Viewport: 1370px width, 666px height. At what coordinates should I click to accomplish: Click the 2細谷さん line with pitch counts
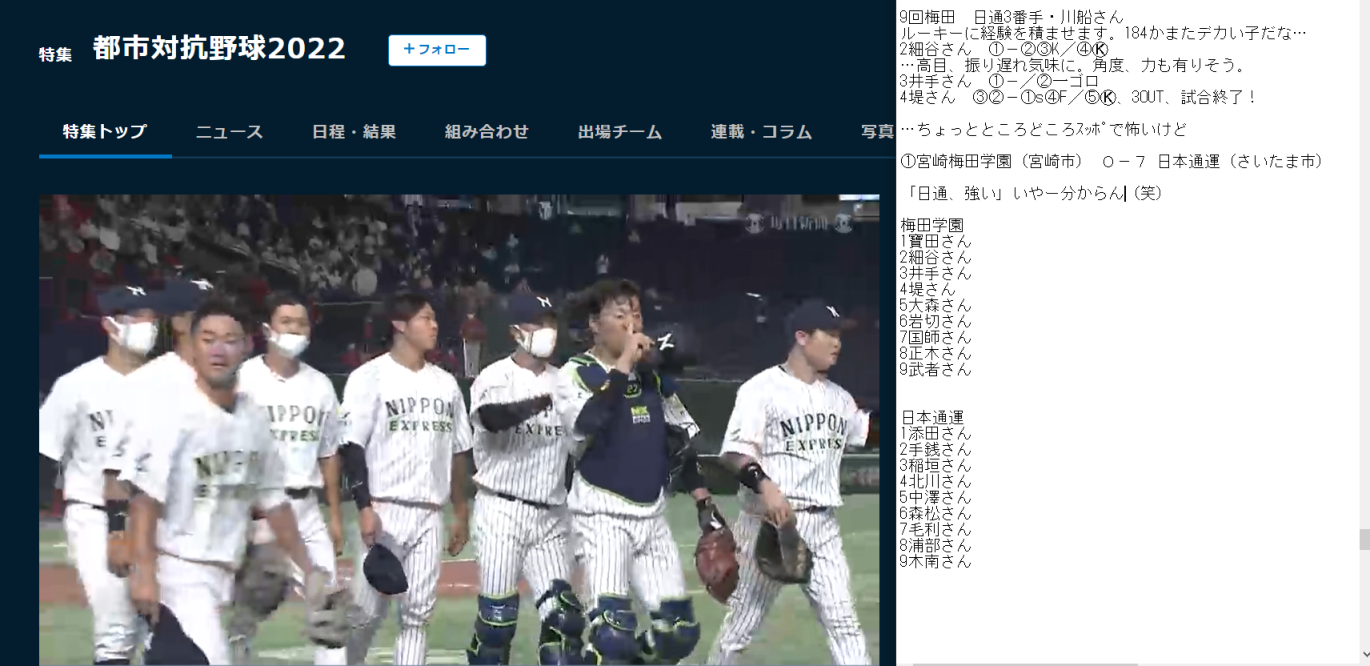point(1003,49)
